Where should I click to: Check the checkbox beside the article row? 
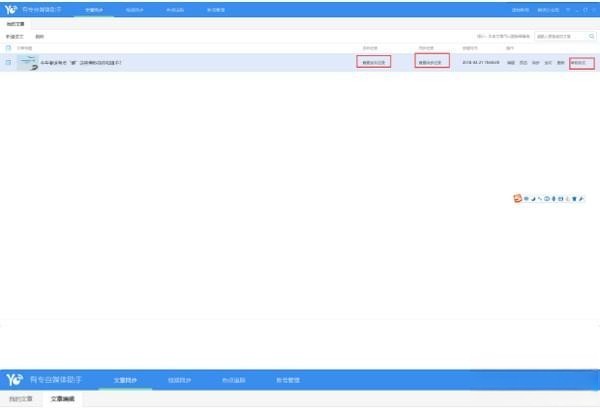coord(9,62)
